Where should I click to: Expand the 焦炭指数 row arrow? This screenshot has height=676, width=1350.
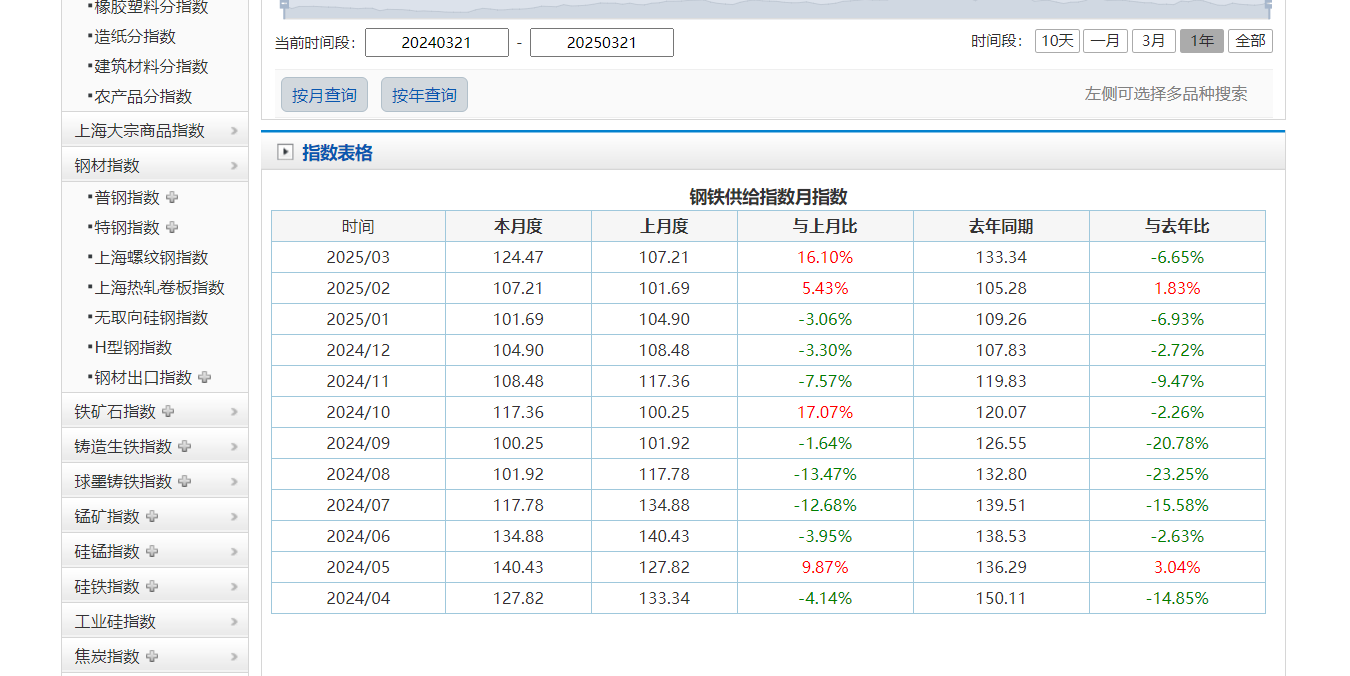coord(234,657)
